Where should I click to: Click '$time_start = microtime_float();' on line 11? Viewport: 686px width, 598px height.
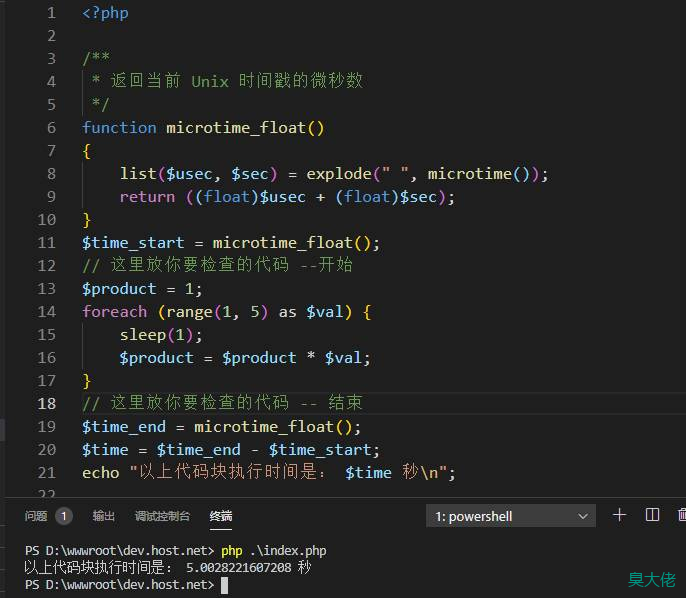click(x=231, y=243)
